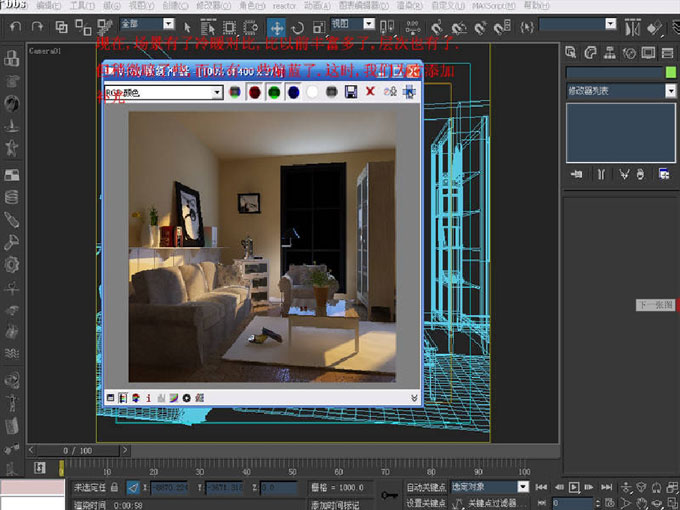
Task: Open the 工具 menu
Action: click(x=80, y=6)
